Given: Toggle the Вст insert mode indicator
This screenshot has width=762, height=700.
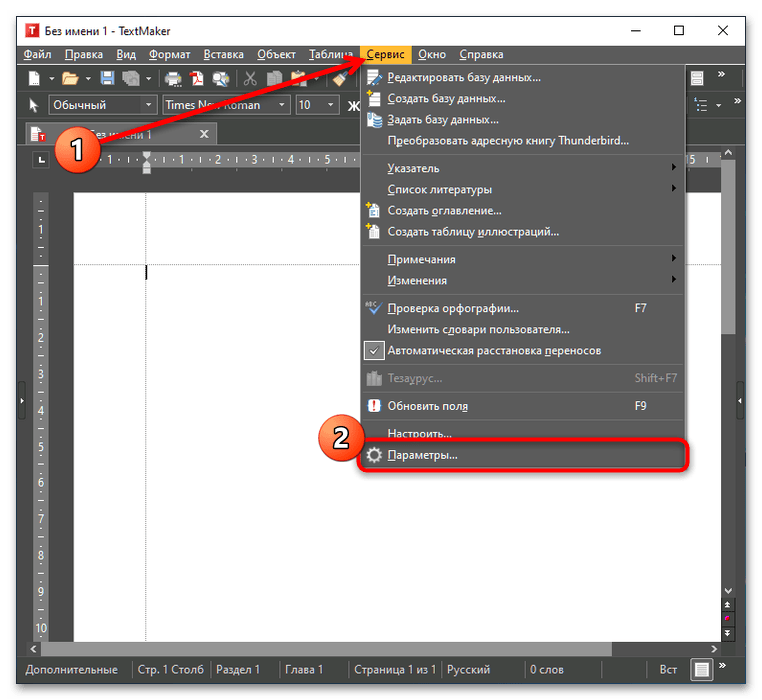Looking at the screenshot, I should click(668, 670).
